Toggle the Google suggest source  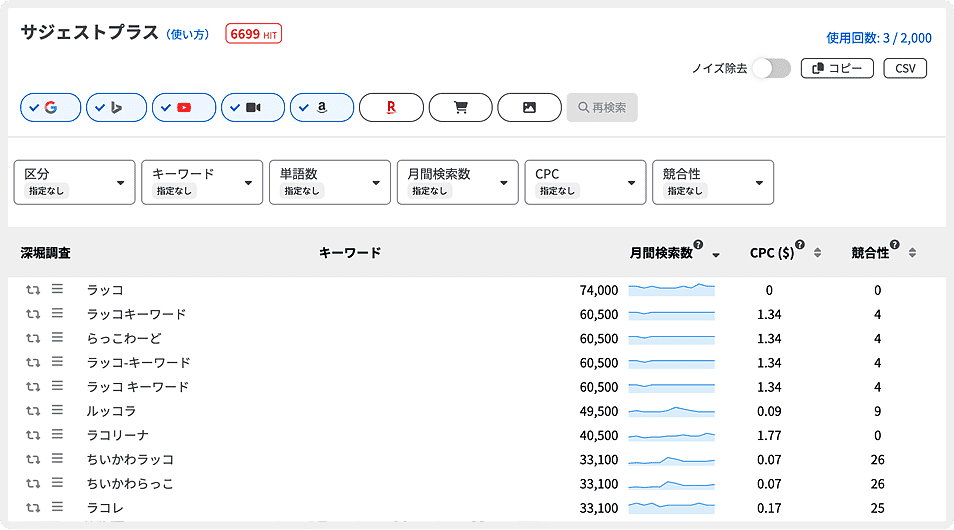pyautogui.click(x=50, y=108)
